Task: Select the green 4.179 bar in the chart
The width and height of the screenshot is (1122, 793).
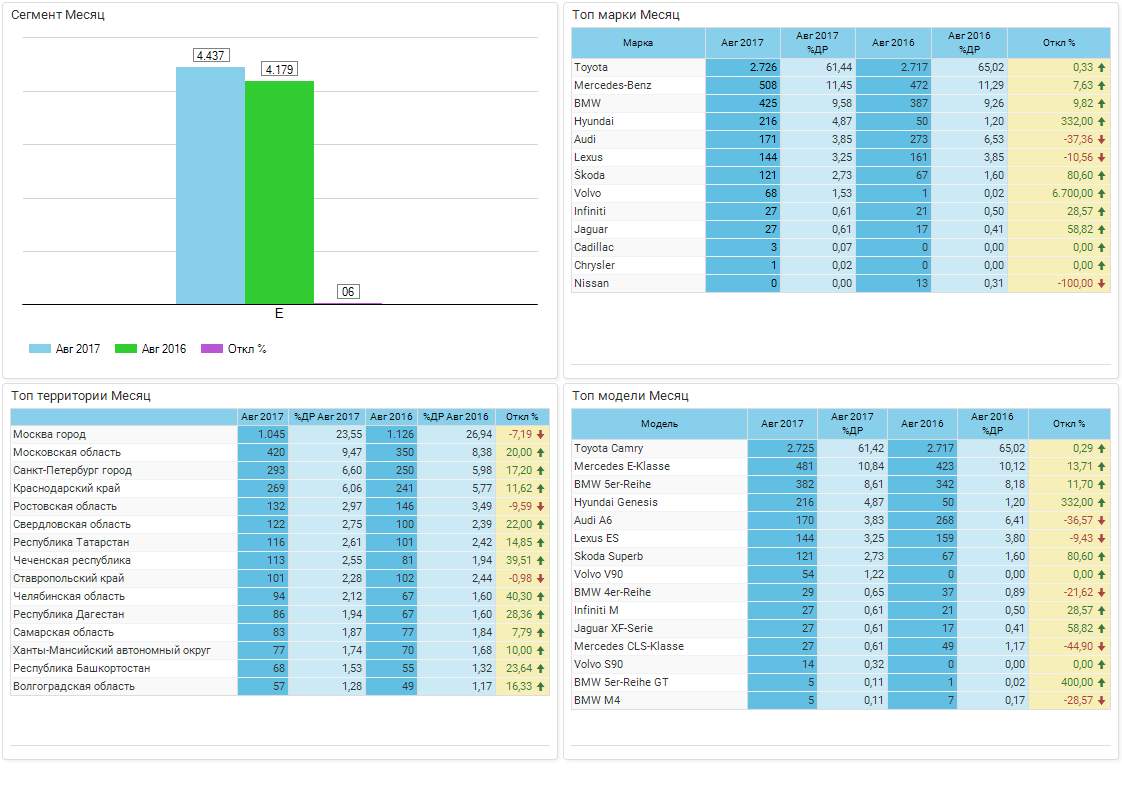Action: pyautogui.click(x=279, y=193)
